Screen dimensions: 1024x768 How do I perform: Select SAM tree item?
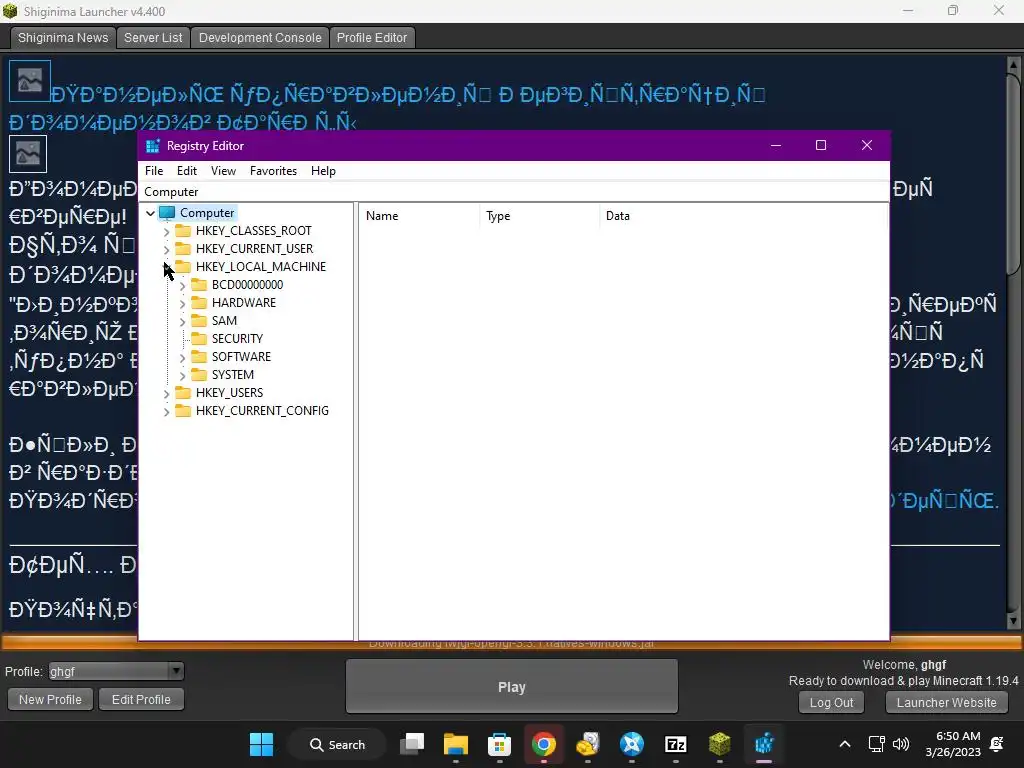coord(224,321)
